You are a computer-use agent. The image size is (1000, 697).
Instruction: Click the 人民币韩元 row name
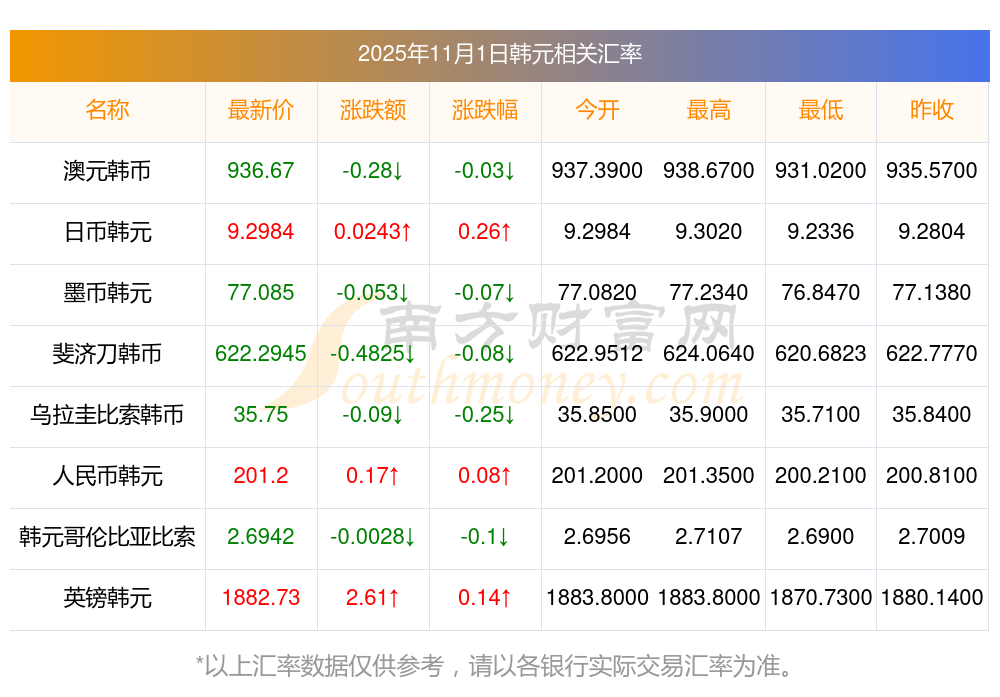coord(107,476)
